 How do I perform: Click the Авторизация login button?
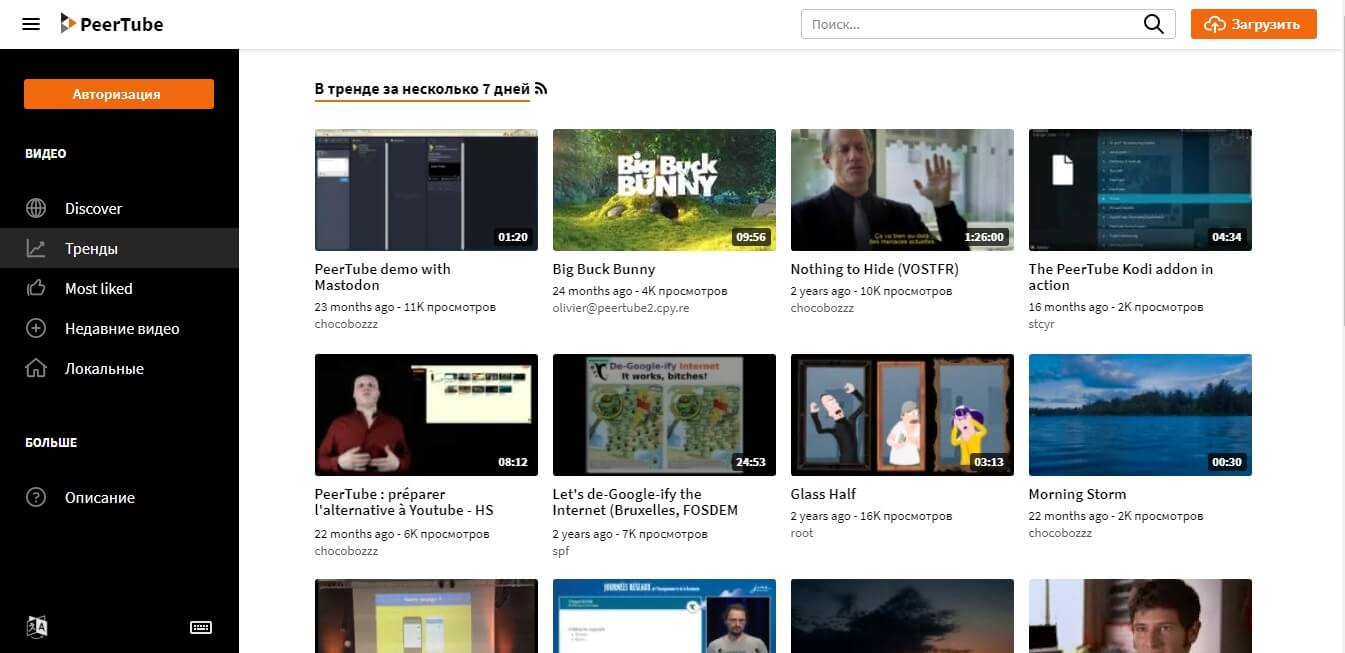119,94
